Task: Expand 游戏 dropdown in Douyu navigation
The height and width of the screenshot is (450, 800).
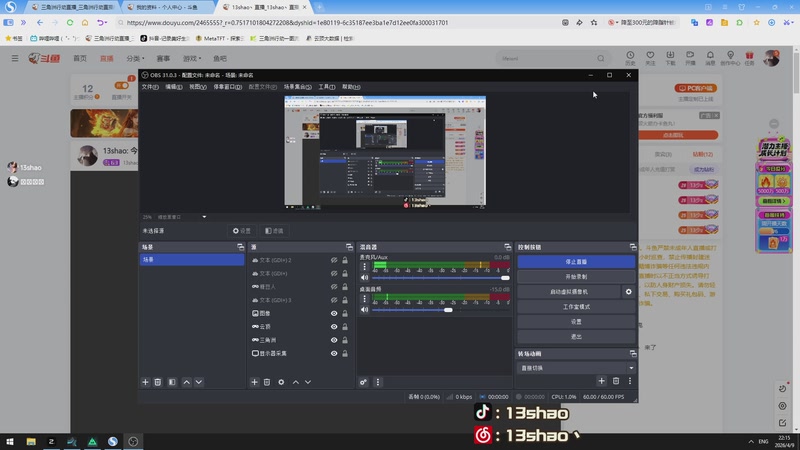Action: (192, 59)
